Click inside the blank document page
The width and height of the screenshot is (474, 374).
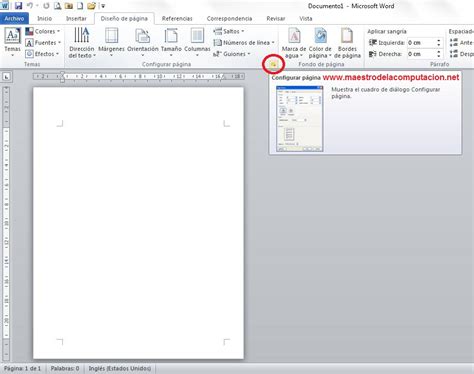pos(138,223)
